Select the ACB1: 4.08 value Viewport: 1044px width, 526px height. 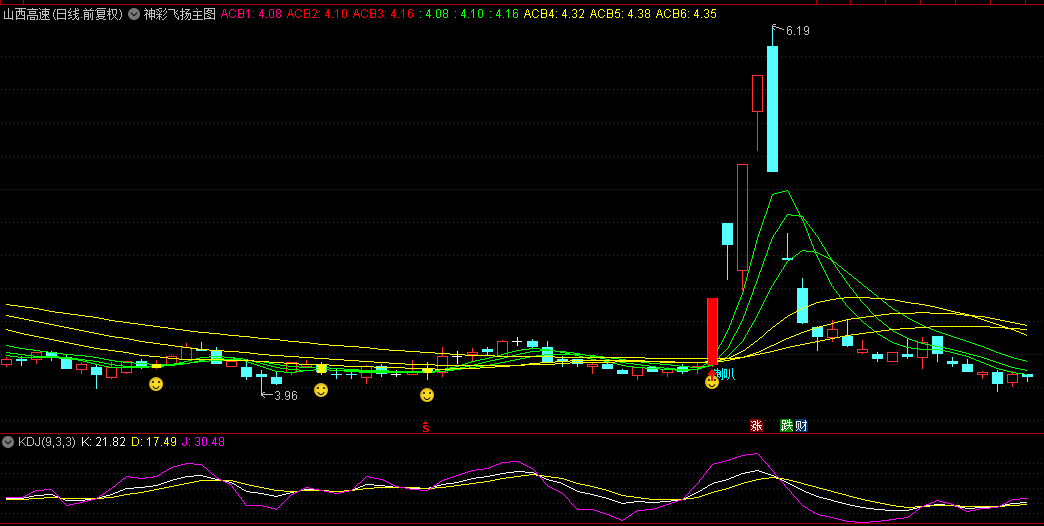251,13
